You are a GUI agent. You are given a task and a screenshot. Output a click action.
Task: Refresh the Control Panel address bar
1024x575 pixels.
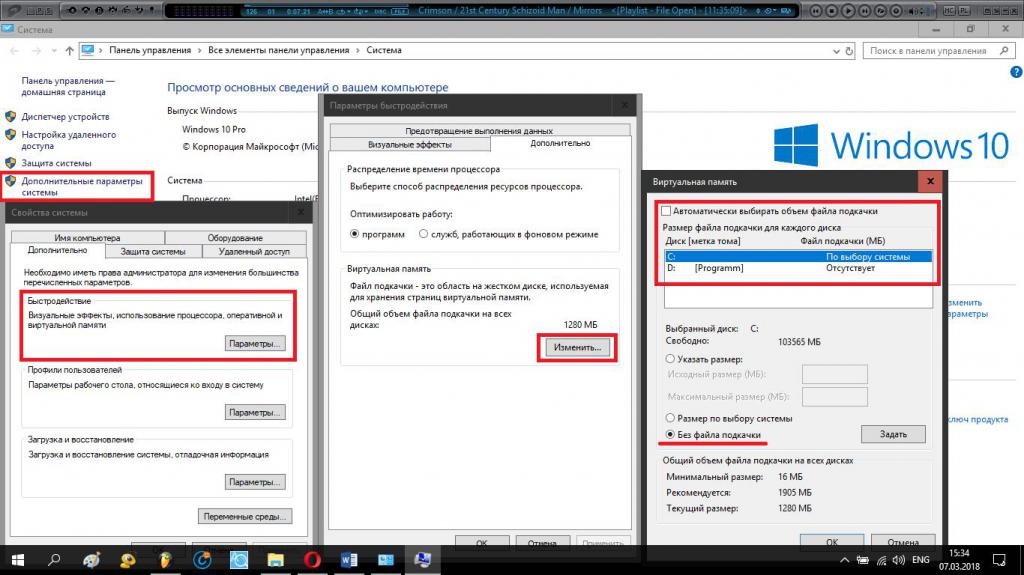[849, 50]
